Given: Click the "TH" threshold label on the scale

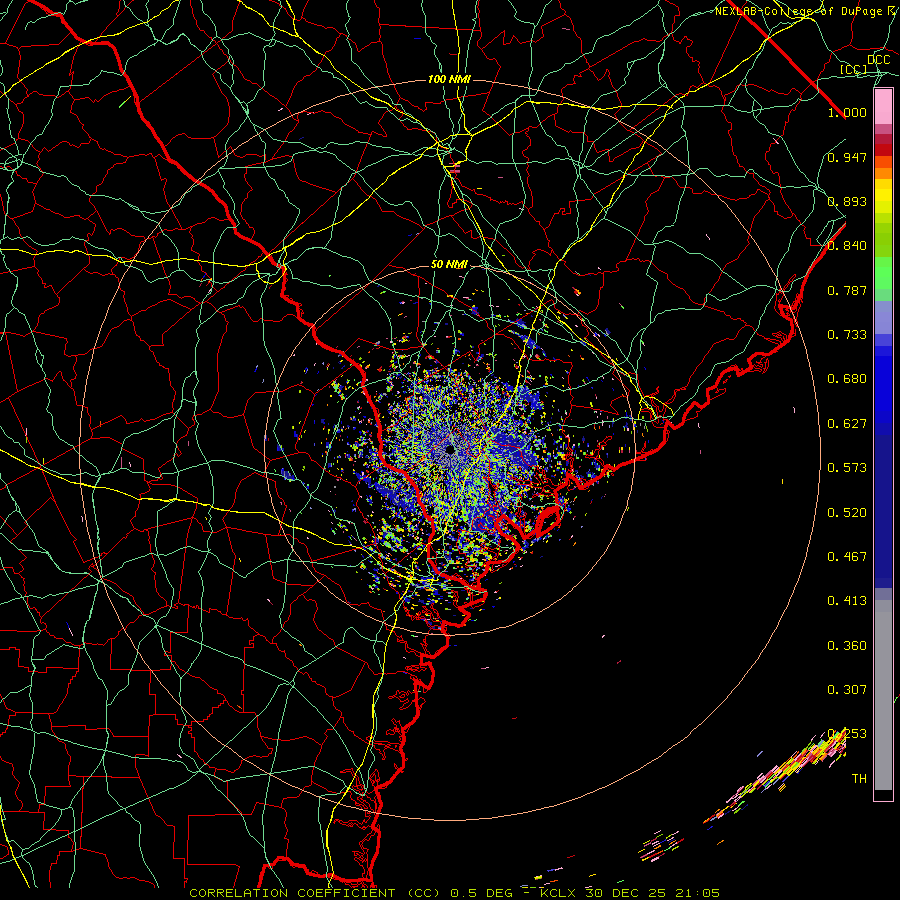Looking at the screenshot, I should pyautogui.click(x=859, y=779).
